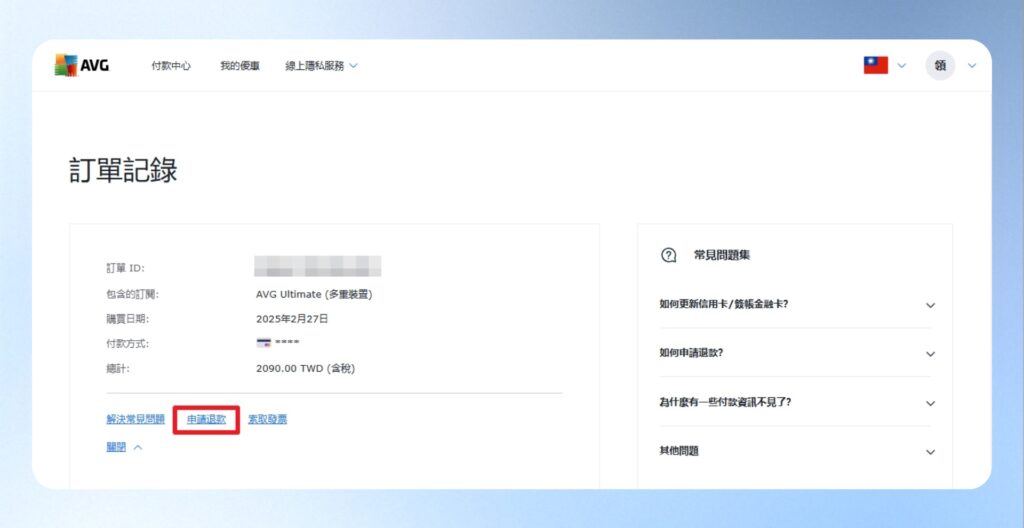
Task: Open the account dropdown chevron beside avatar
Action: 972,65
